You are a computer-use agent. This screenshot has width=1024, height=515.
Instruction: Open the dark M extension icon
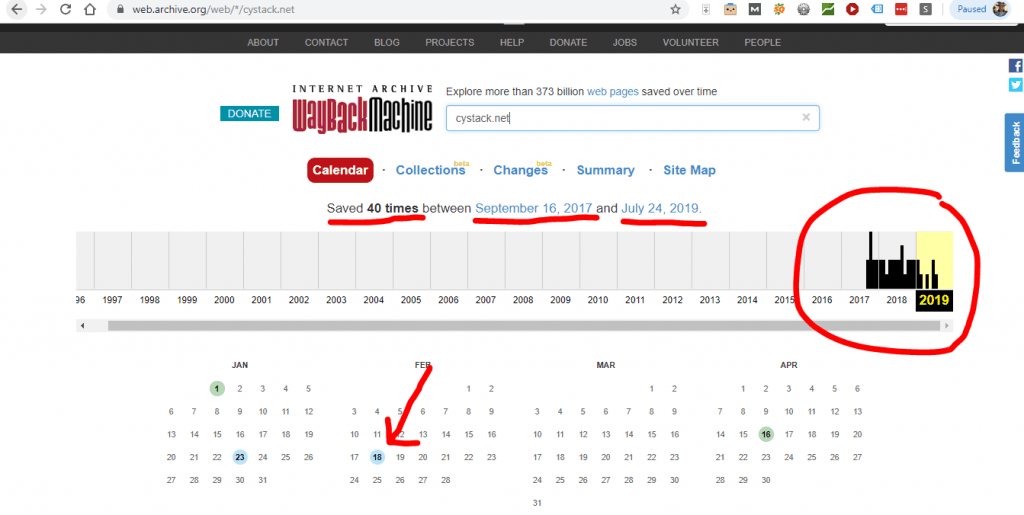(x=754, y=10)
